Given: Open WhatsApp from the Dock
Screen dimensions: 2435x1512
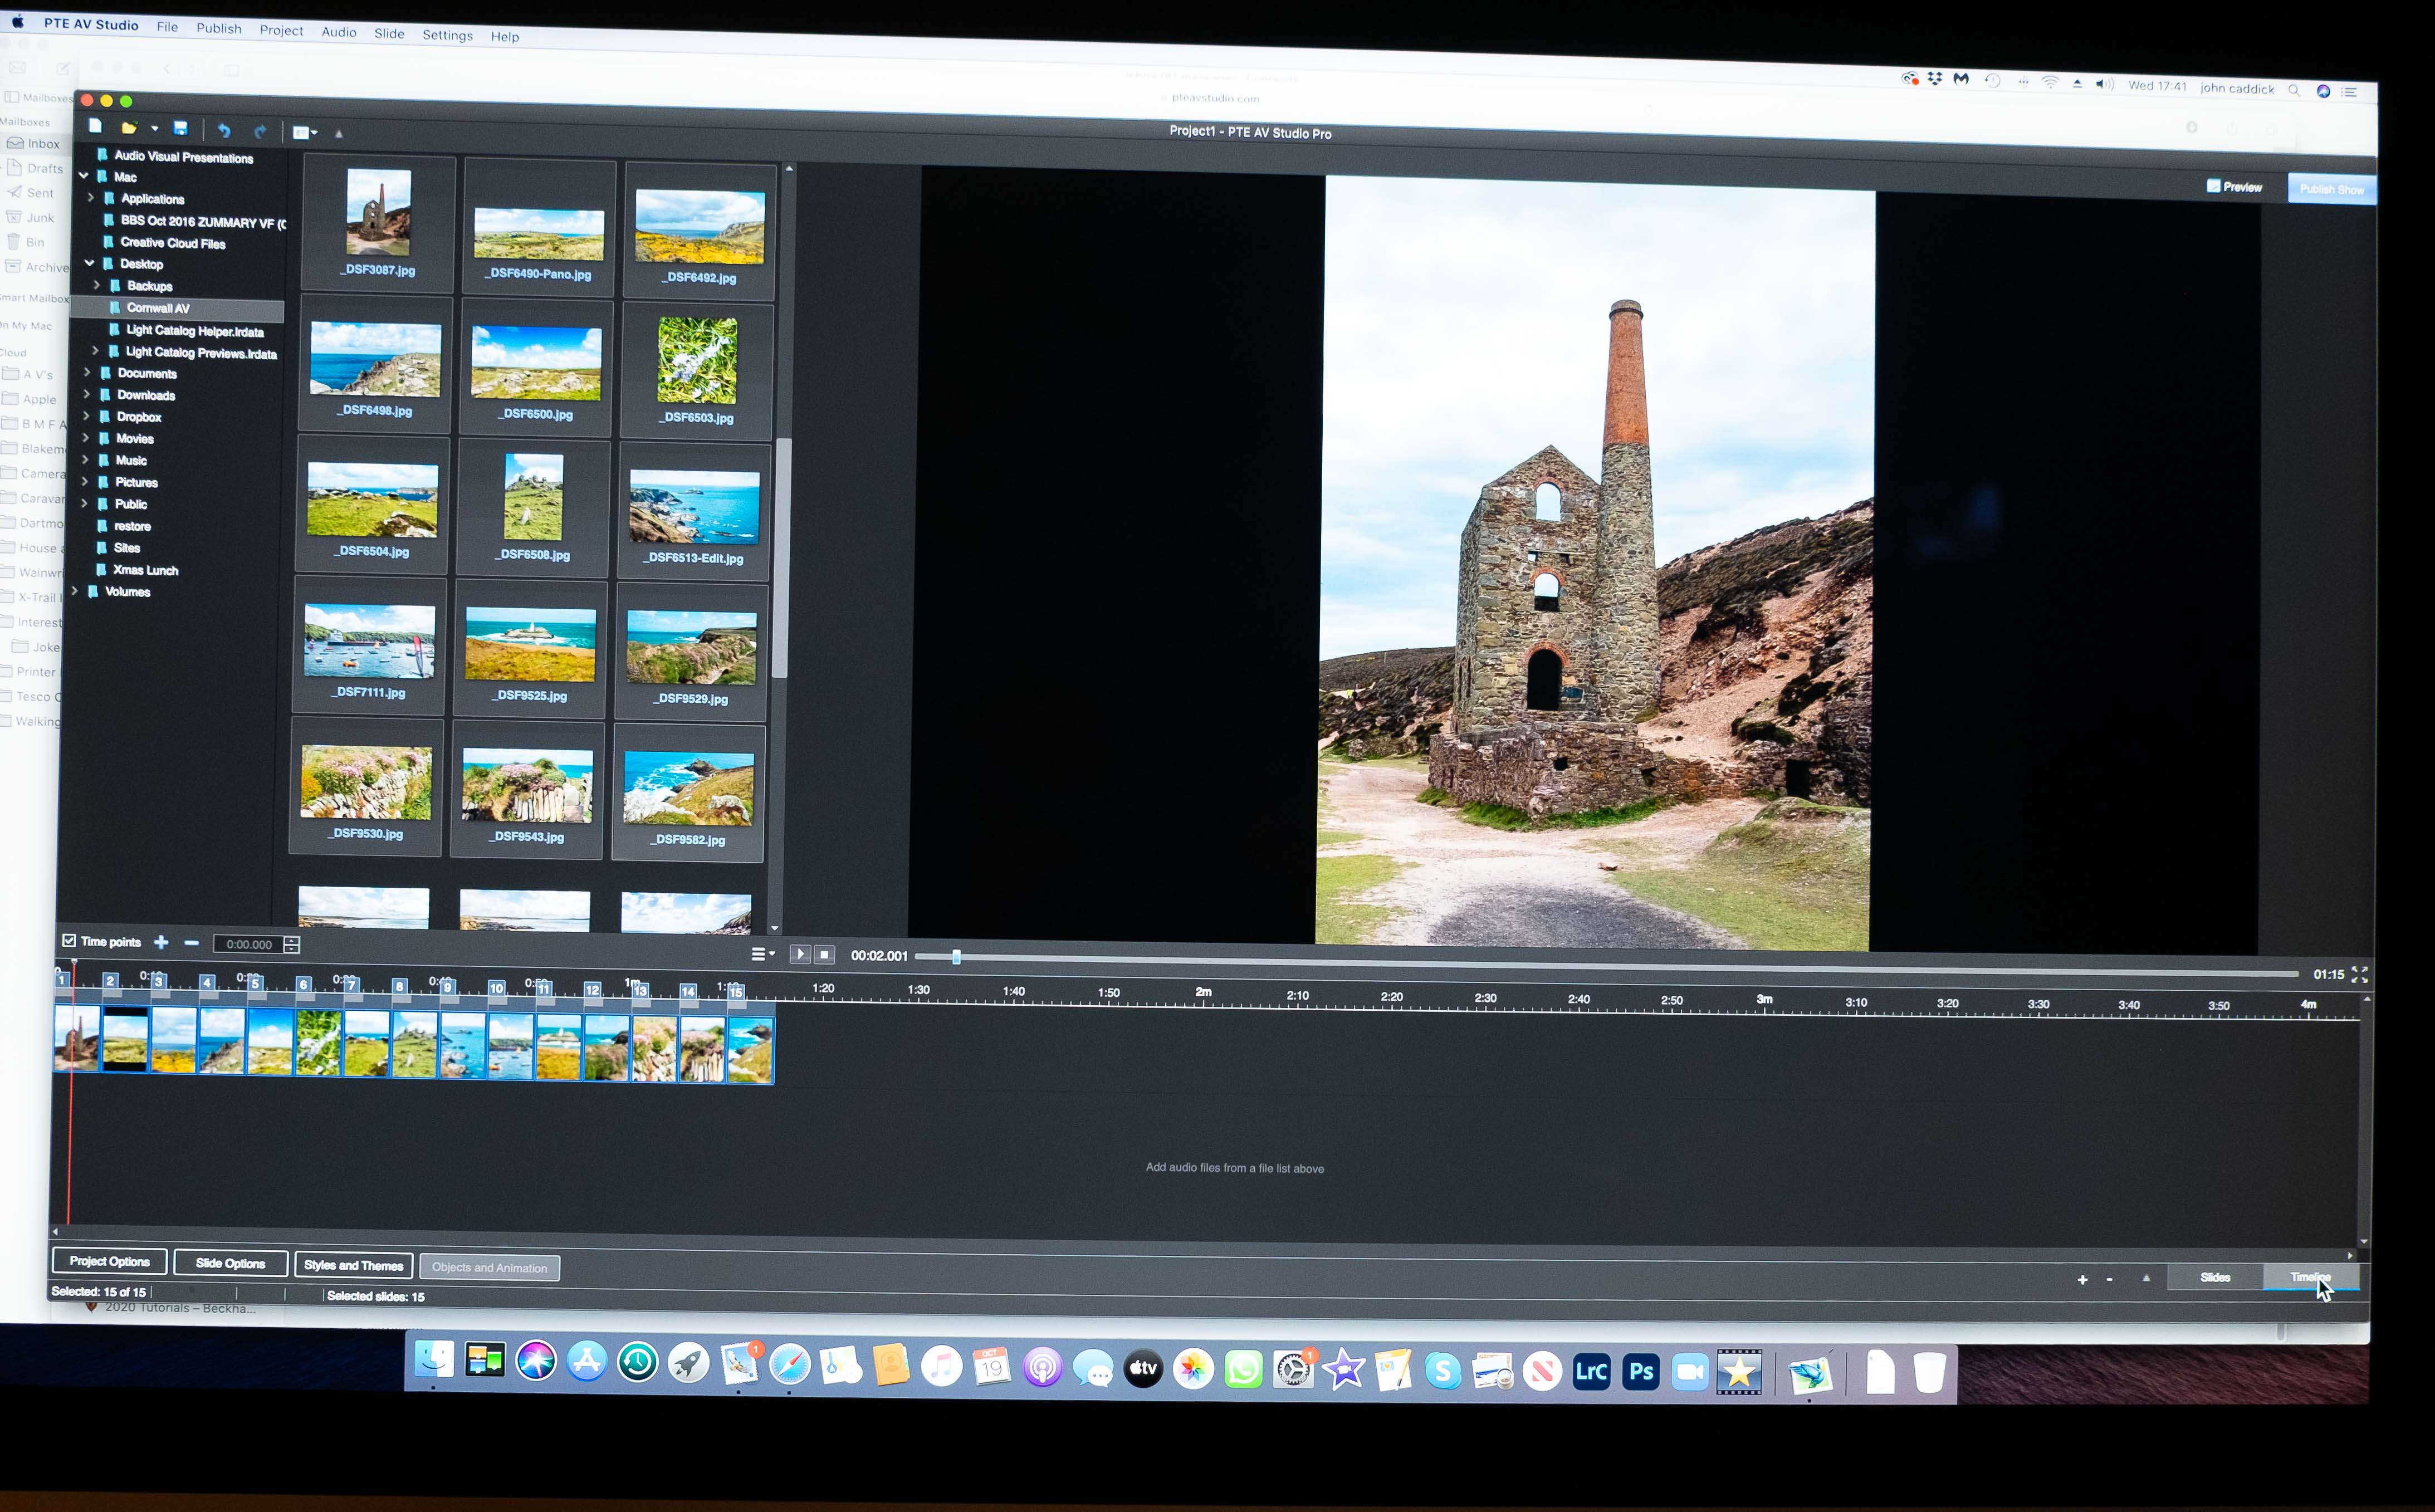Looking at the screenshot, I should 1243,1368.
